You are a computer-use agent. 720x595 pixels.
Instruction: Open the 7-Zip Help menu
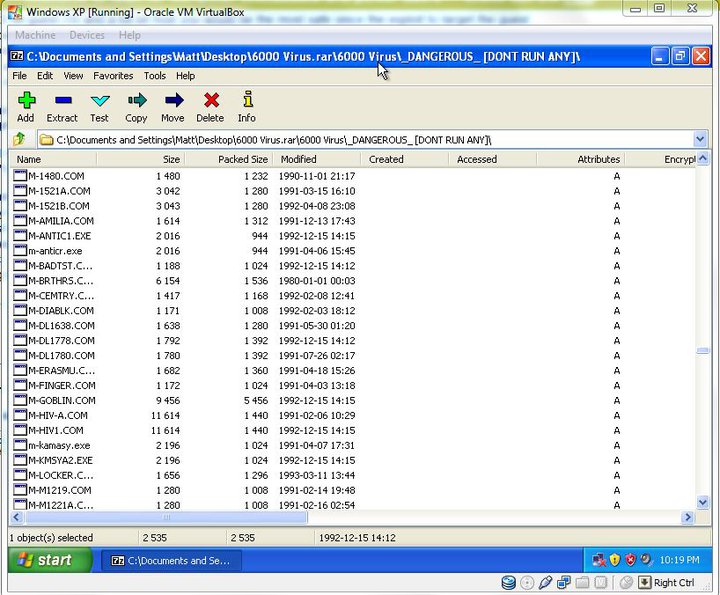coord(186,76)
